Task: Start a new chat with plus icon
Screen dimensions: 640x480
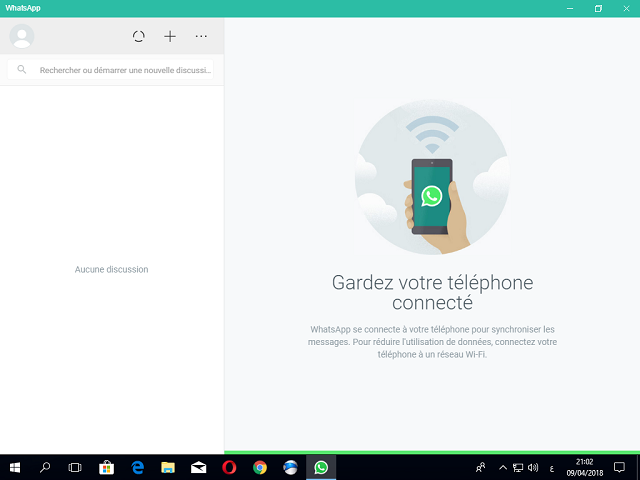Action: pyautogui.click(x=170, y=36)
